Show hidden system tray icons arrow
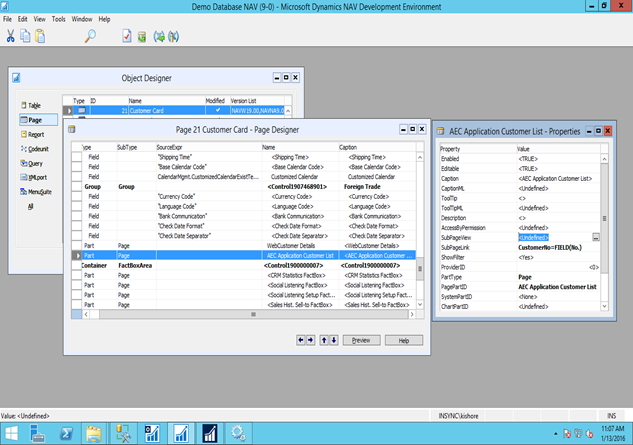Image resolution: width=633 pixels, height=445 pixels. (x=556, y=434)
